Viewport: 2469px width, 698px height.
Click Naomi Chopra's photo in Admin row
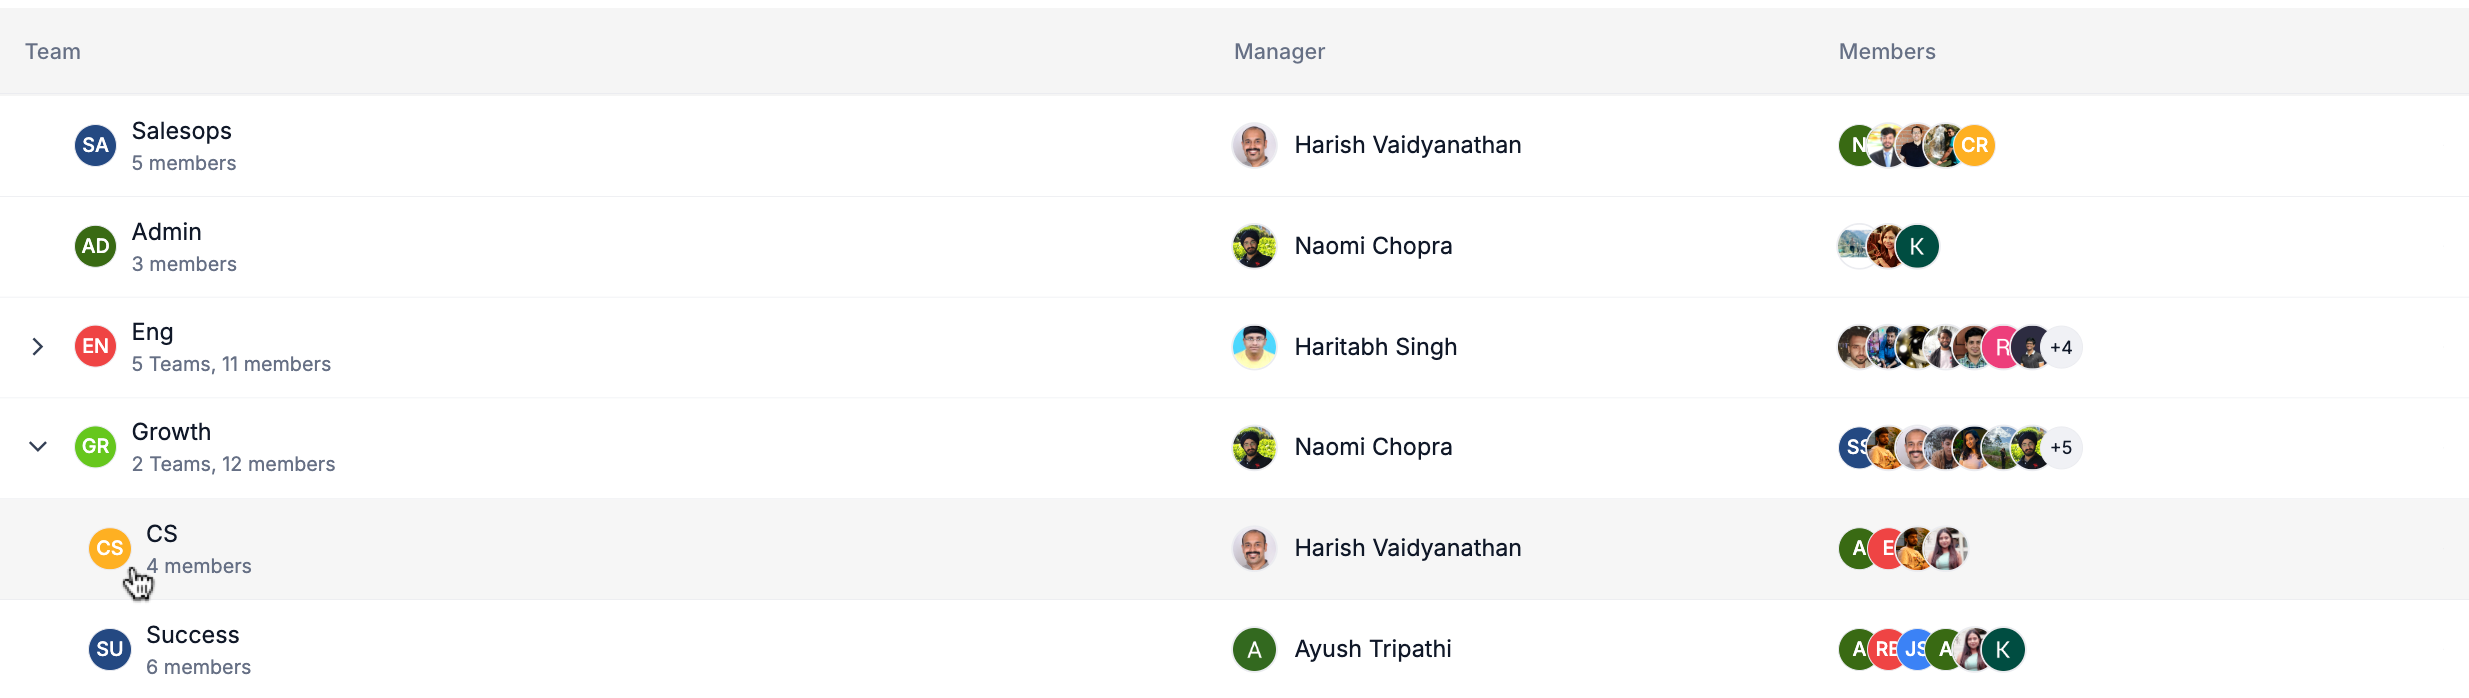click(1254, 246)
